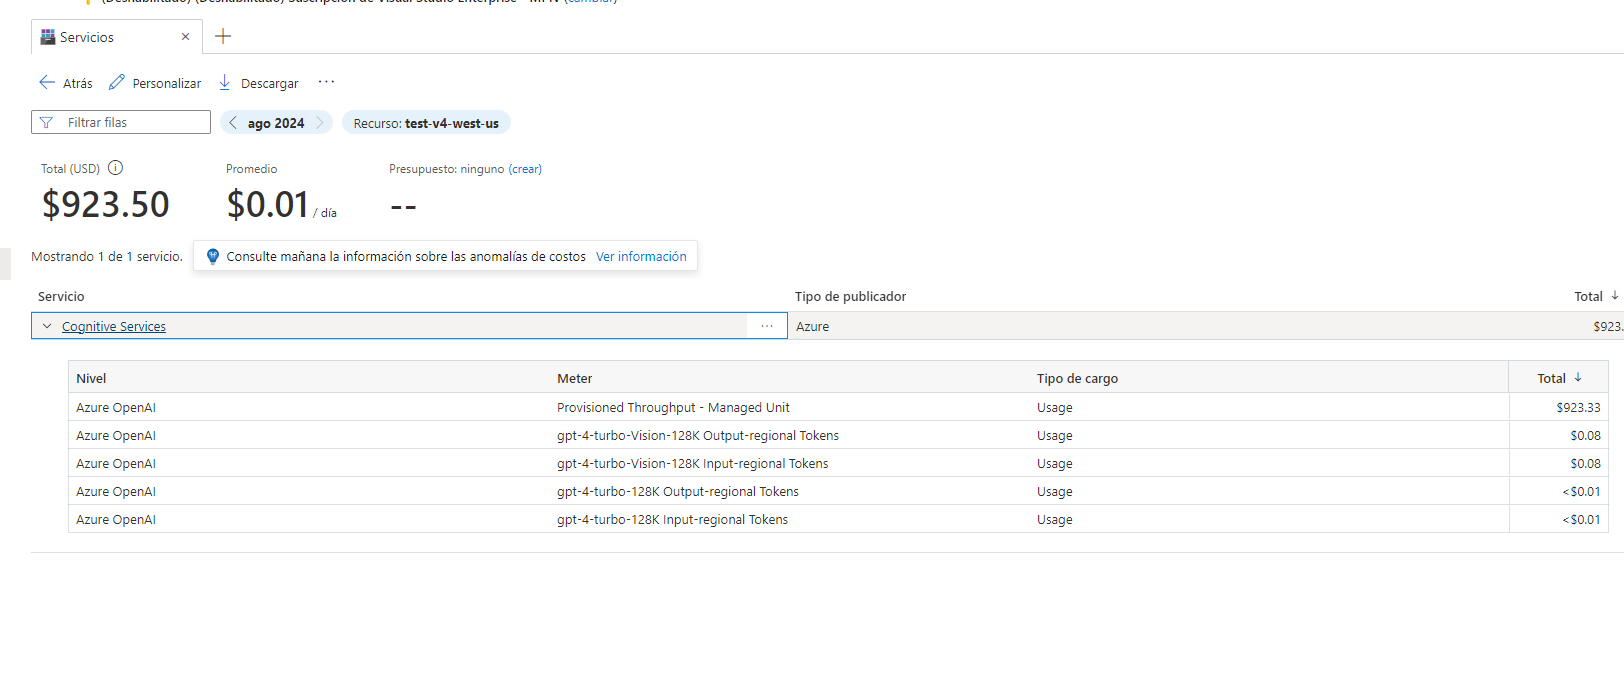Close the Servicios tab
Viewport: 1624px width, 686px height.
(185, 37)
